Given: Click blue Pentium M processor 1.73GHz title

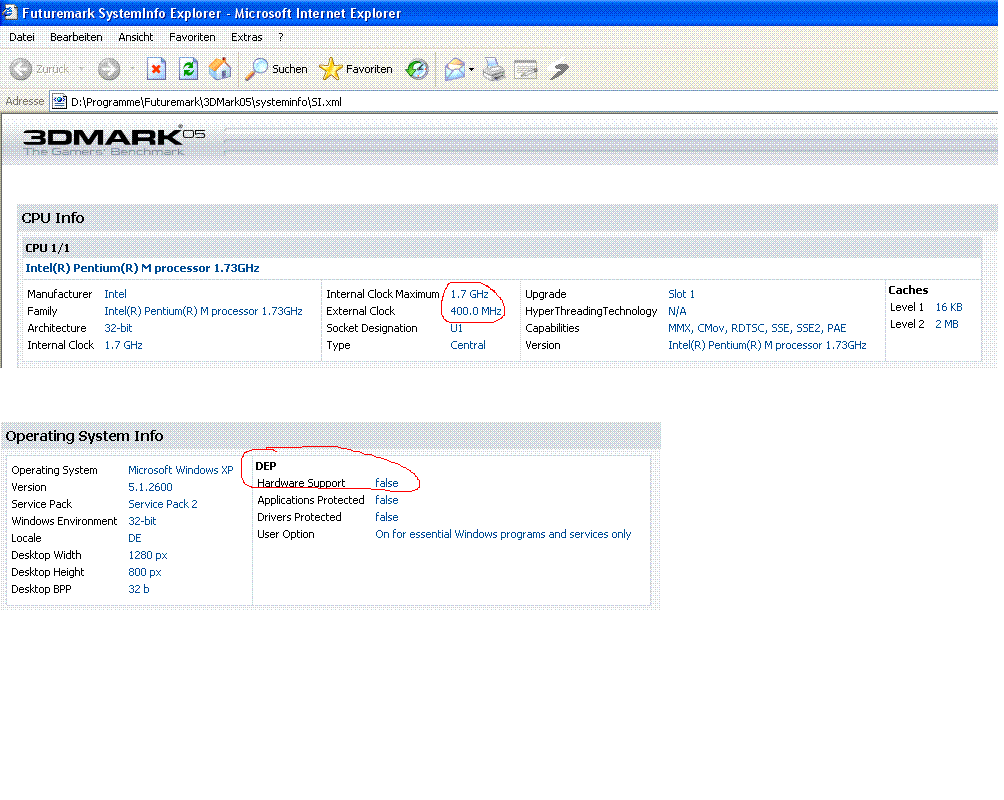Looking at the screenshot, I should tap(142, 268).
